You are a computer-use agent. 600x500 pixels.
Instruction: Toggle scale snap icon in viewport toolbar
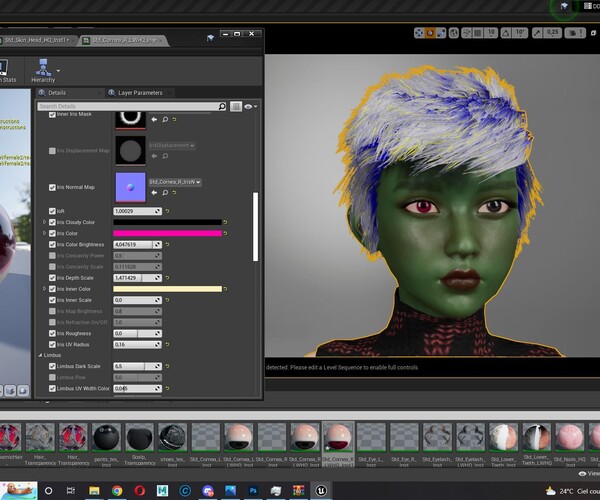[x=537, y=33]
